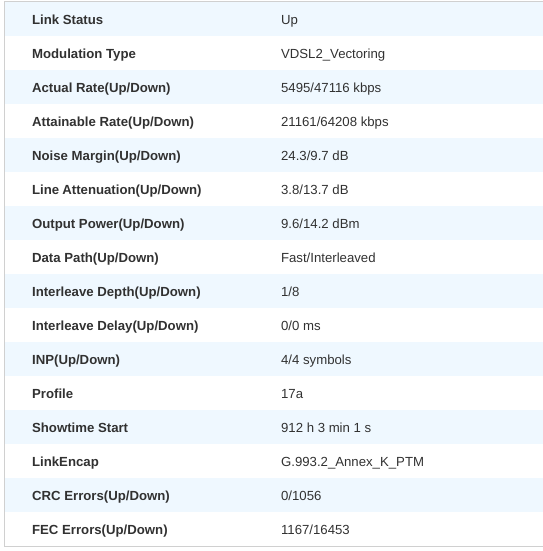Select the CRC Errors 0/1056 value
This screenshot has width=543, height=551.
pos(301,495)
